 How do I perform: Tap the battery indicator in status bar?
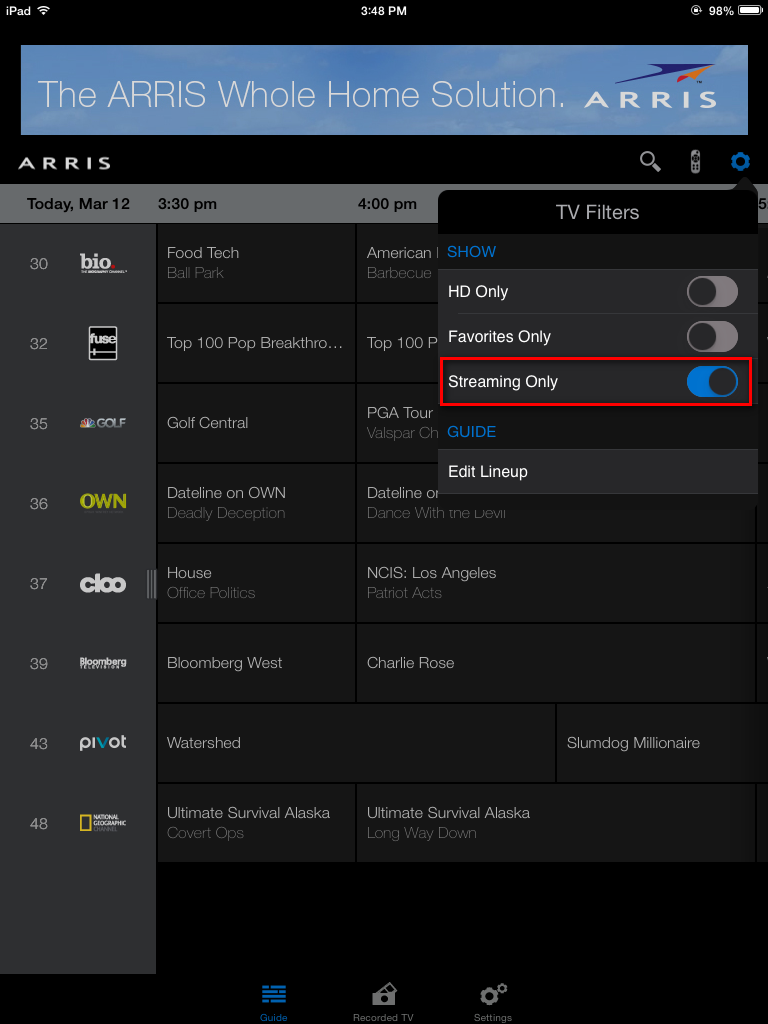tap(750, 10)
